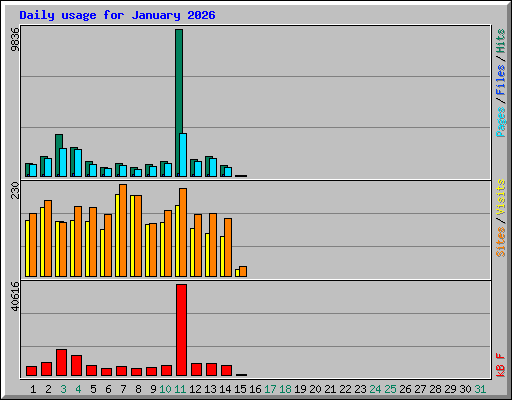Click green day 3 on the x-axis

63,389
